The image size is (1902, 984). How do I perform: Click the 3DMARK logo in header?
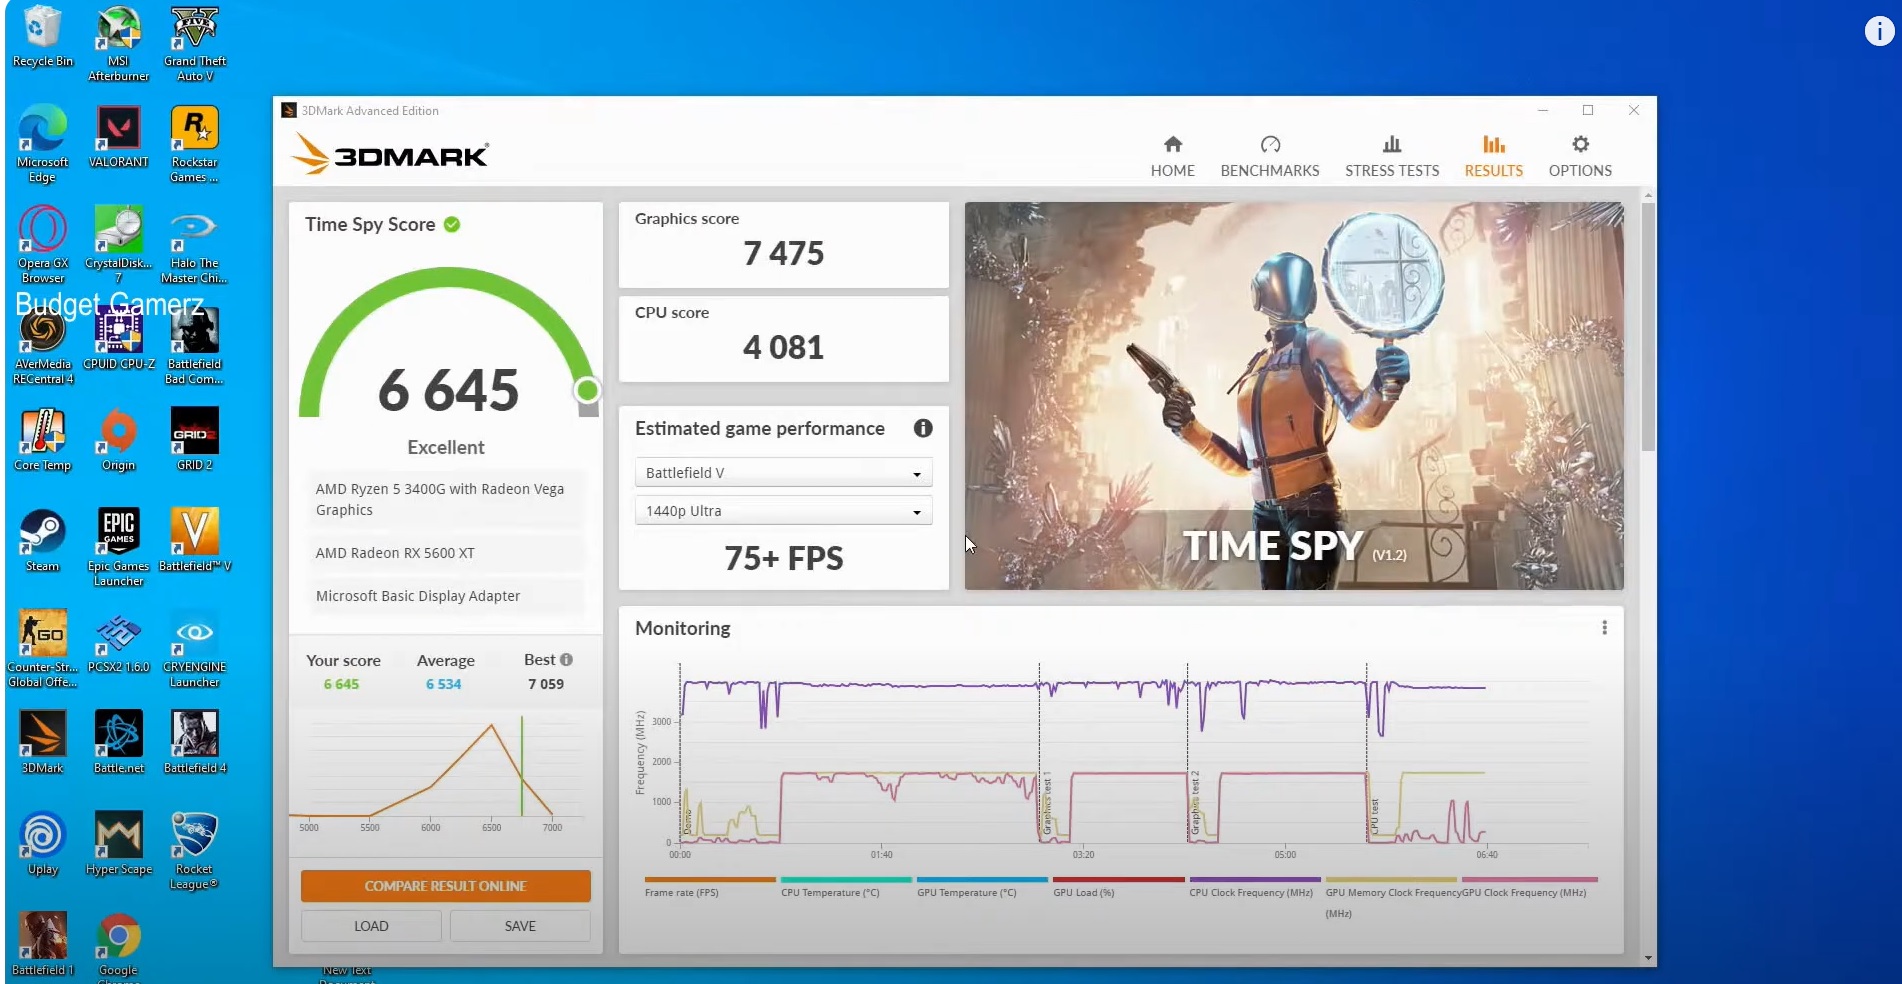[389, 156]
